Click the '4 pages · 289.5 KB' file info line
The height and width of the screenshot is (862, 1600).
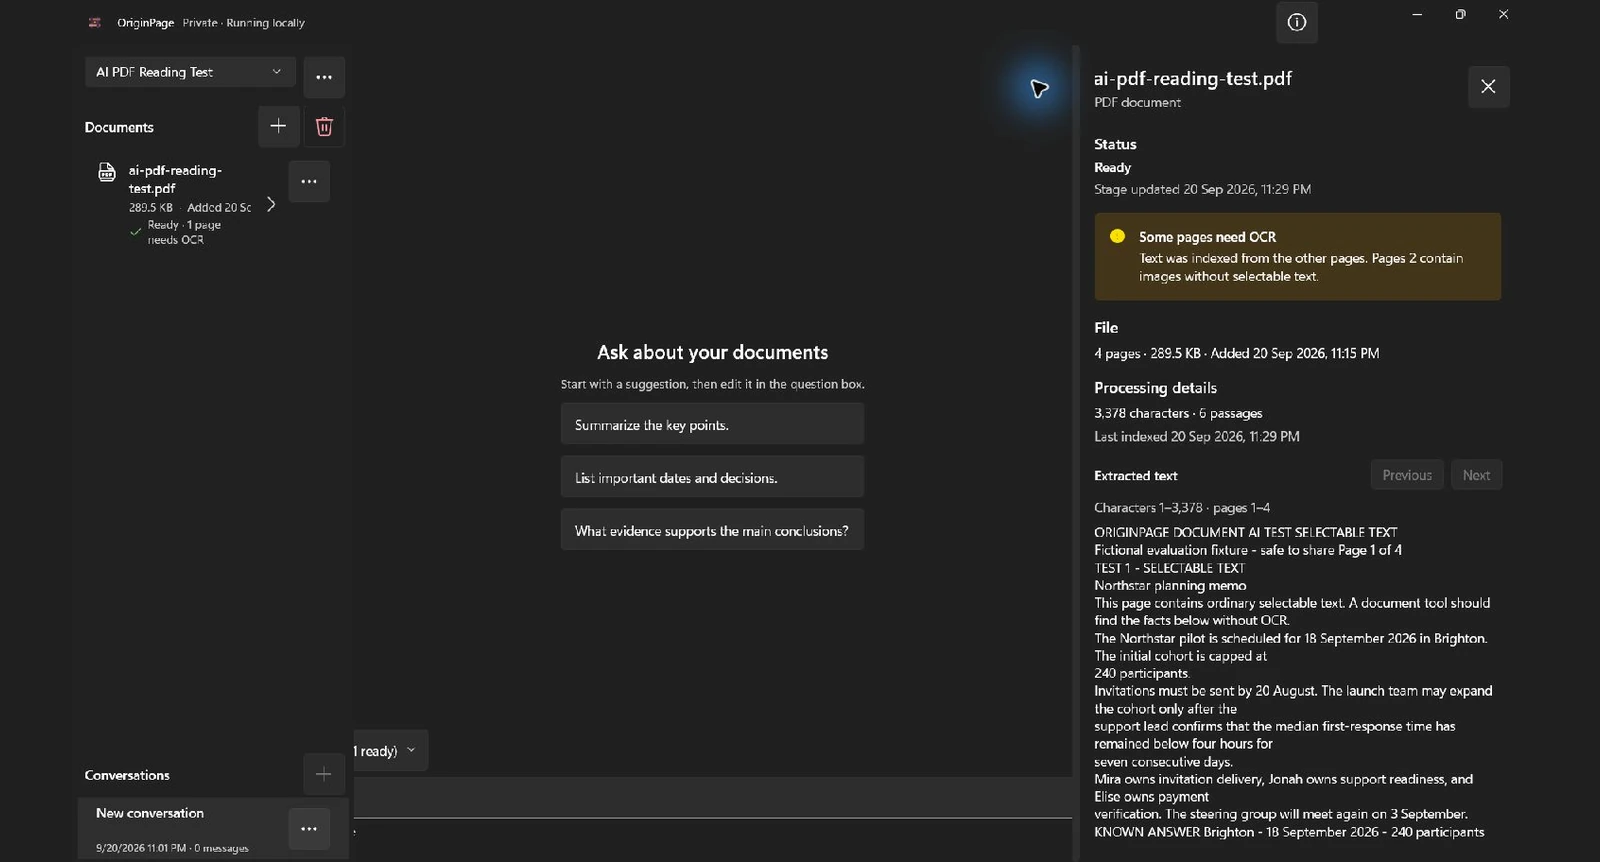(1236, 353)
